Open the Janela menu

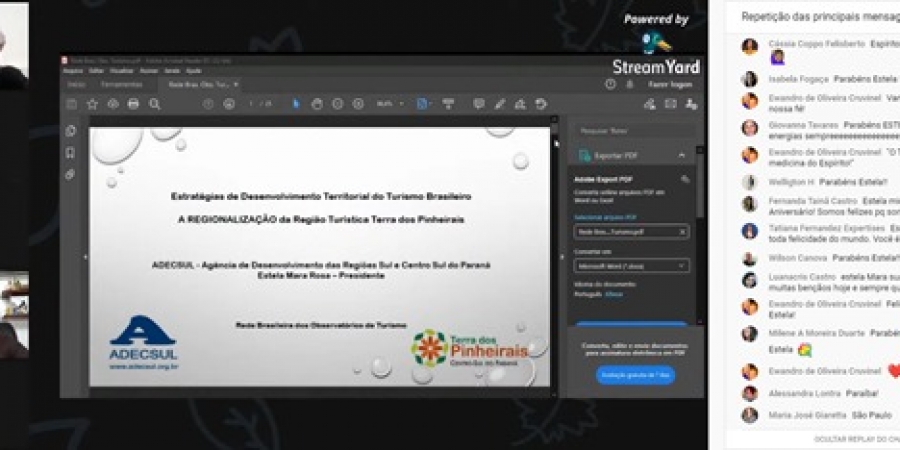172,71
